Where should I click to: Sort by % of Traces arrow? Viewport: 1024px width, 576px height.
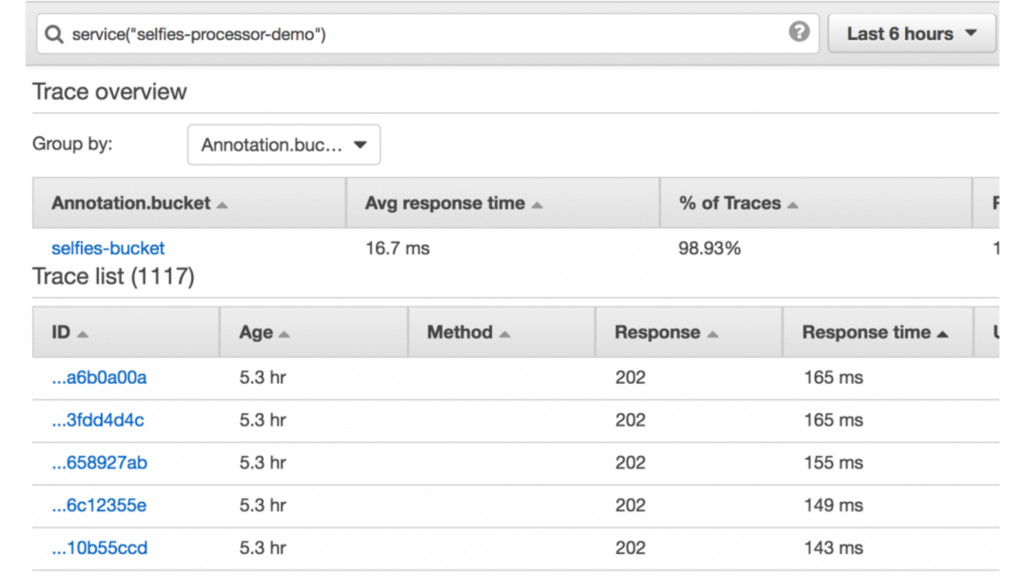coord(793,204)
